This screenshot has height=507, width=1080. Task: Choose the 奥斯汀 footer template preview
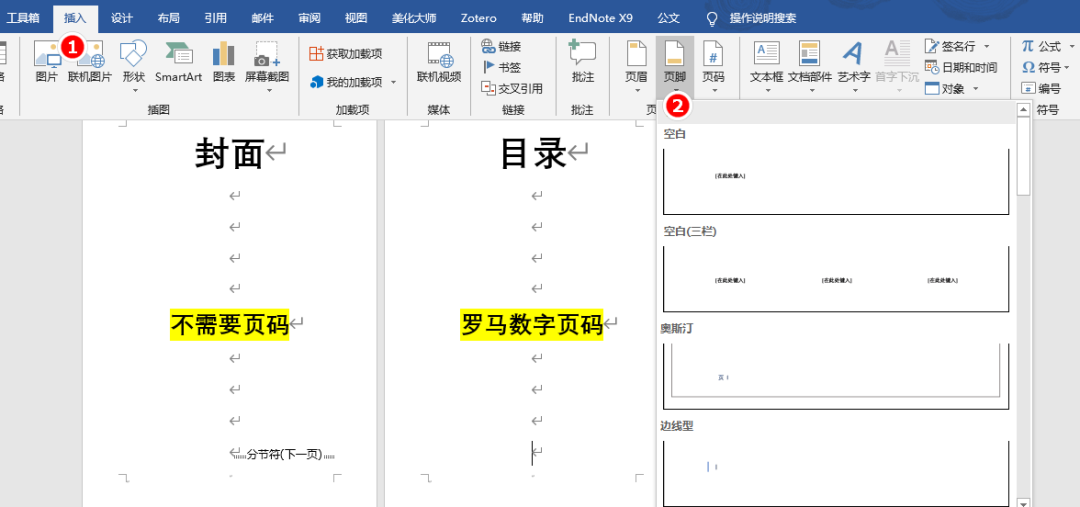point(835,375)
